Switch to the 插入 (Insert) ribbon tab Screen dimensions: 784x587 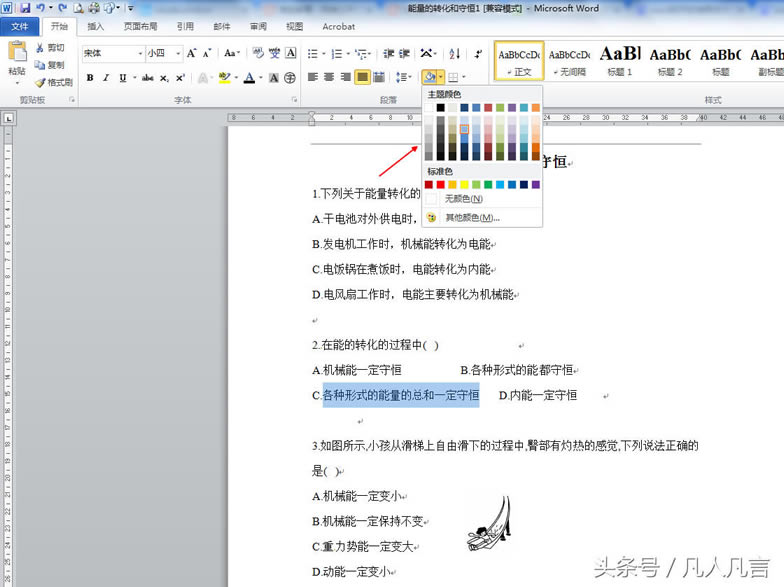95,27
